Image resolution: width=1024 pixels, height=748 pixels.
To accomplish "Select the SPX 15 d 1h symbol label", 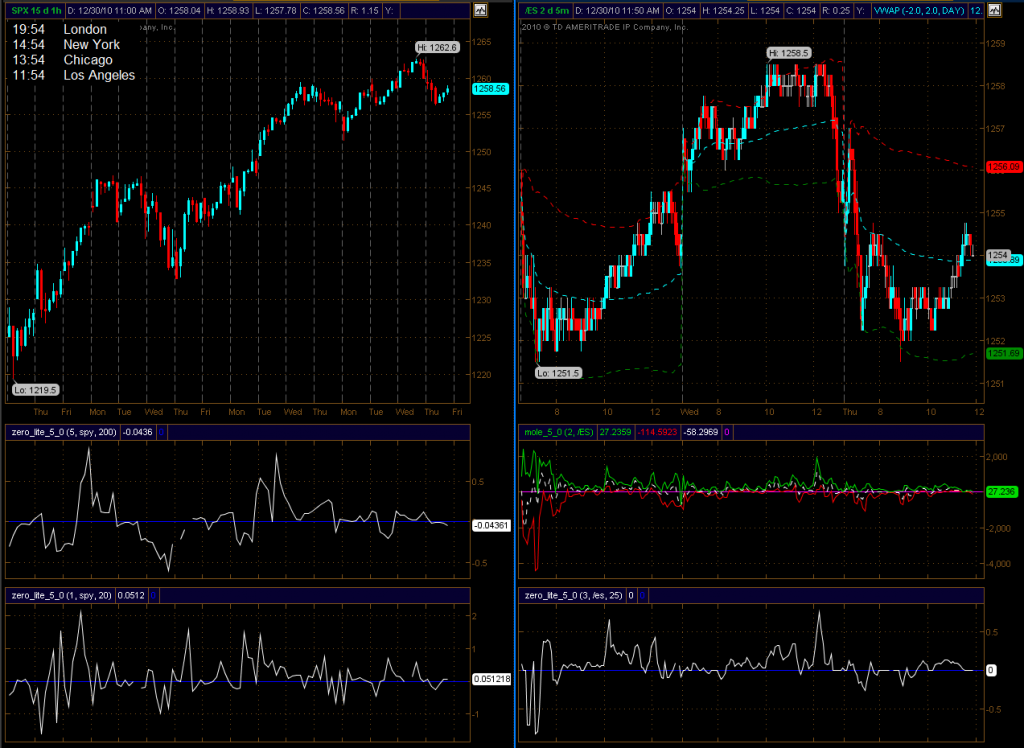I will [x=35, y=10].
